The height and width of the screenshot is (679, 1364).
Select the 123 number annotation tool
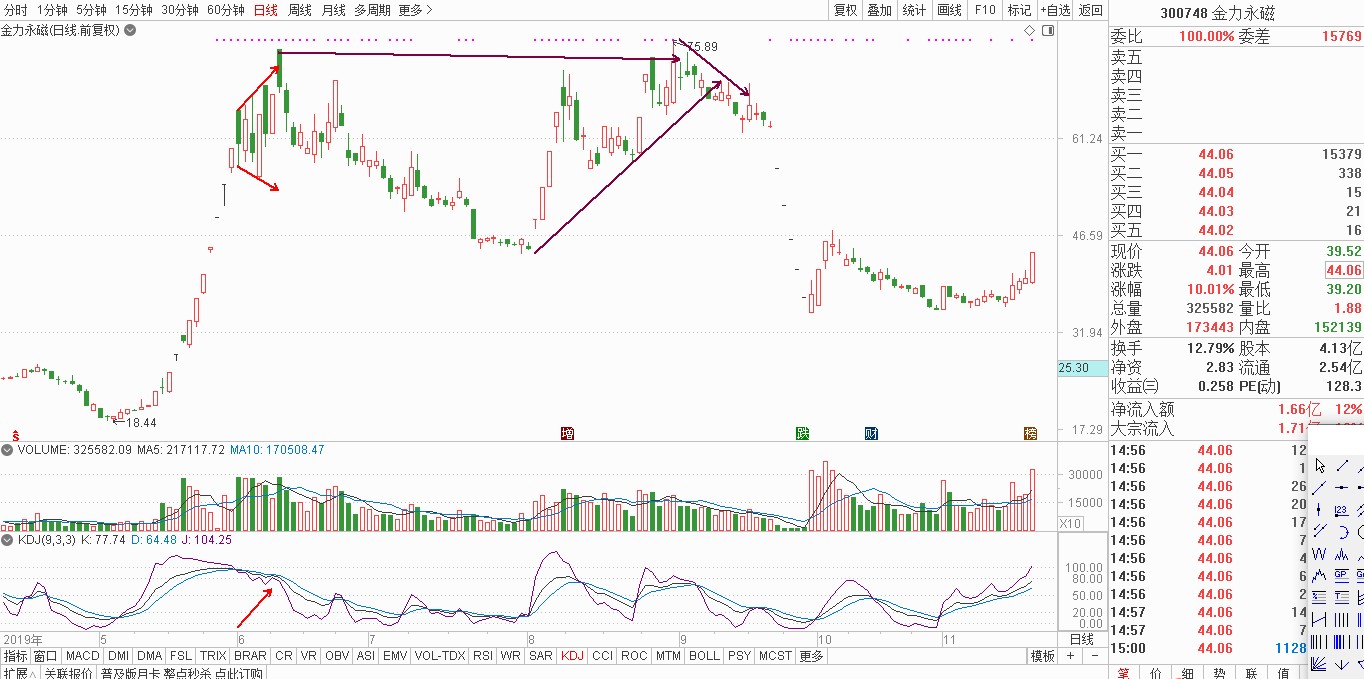[x=1342, y=510]
